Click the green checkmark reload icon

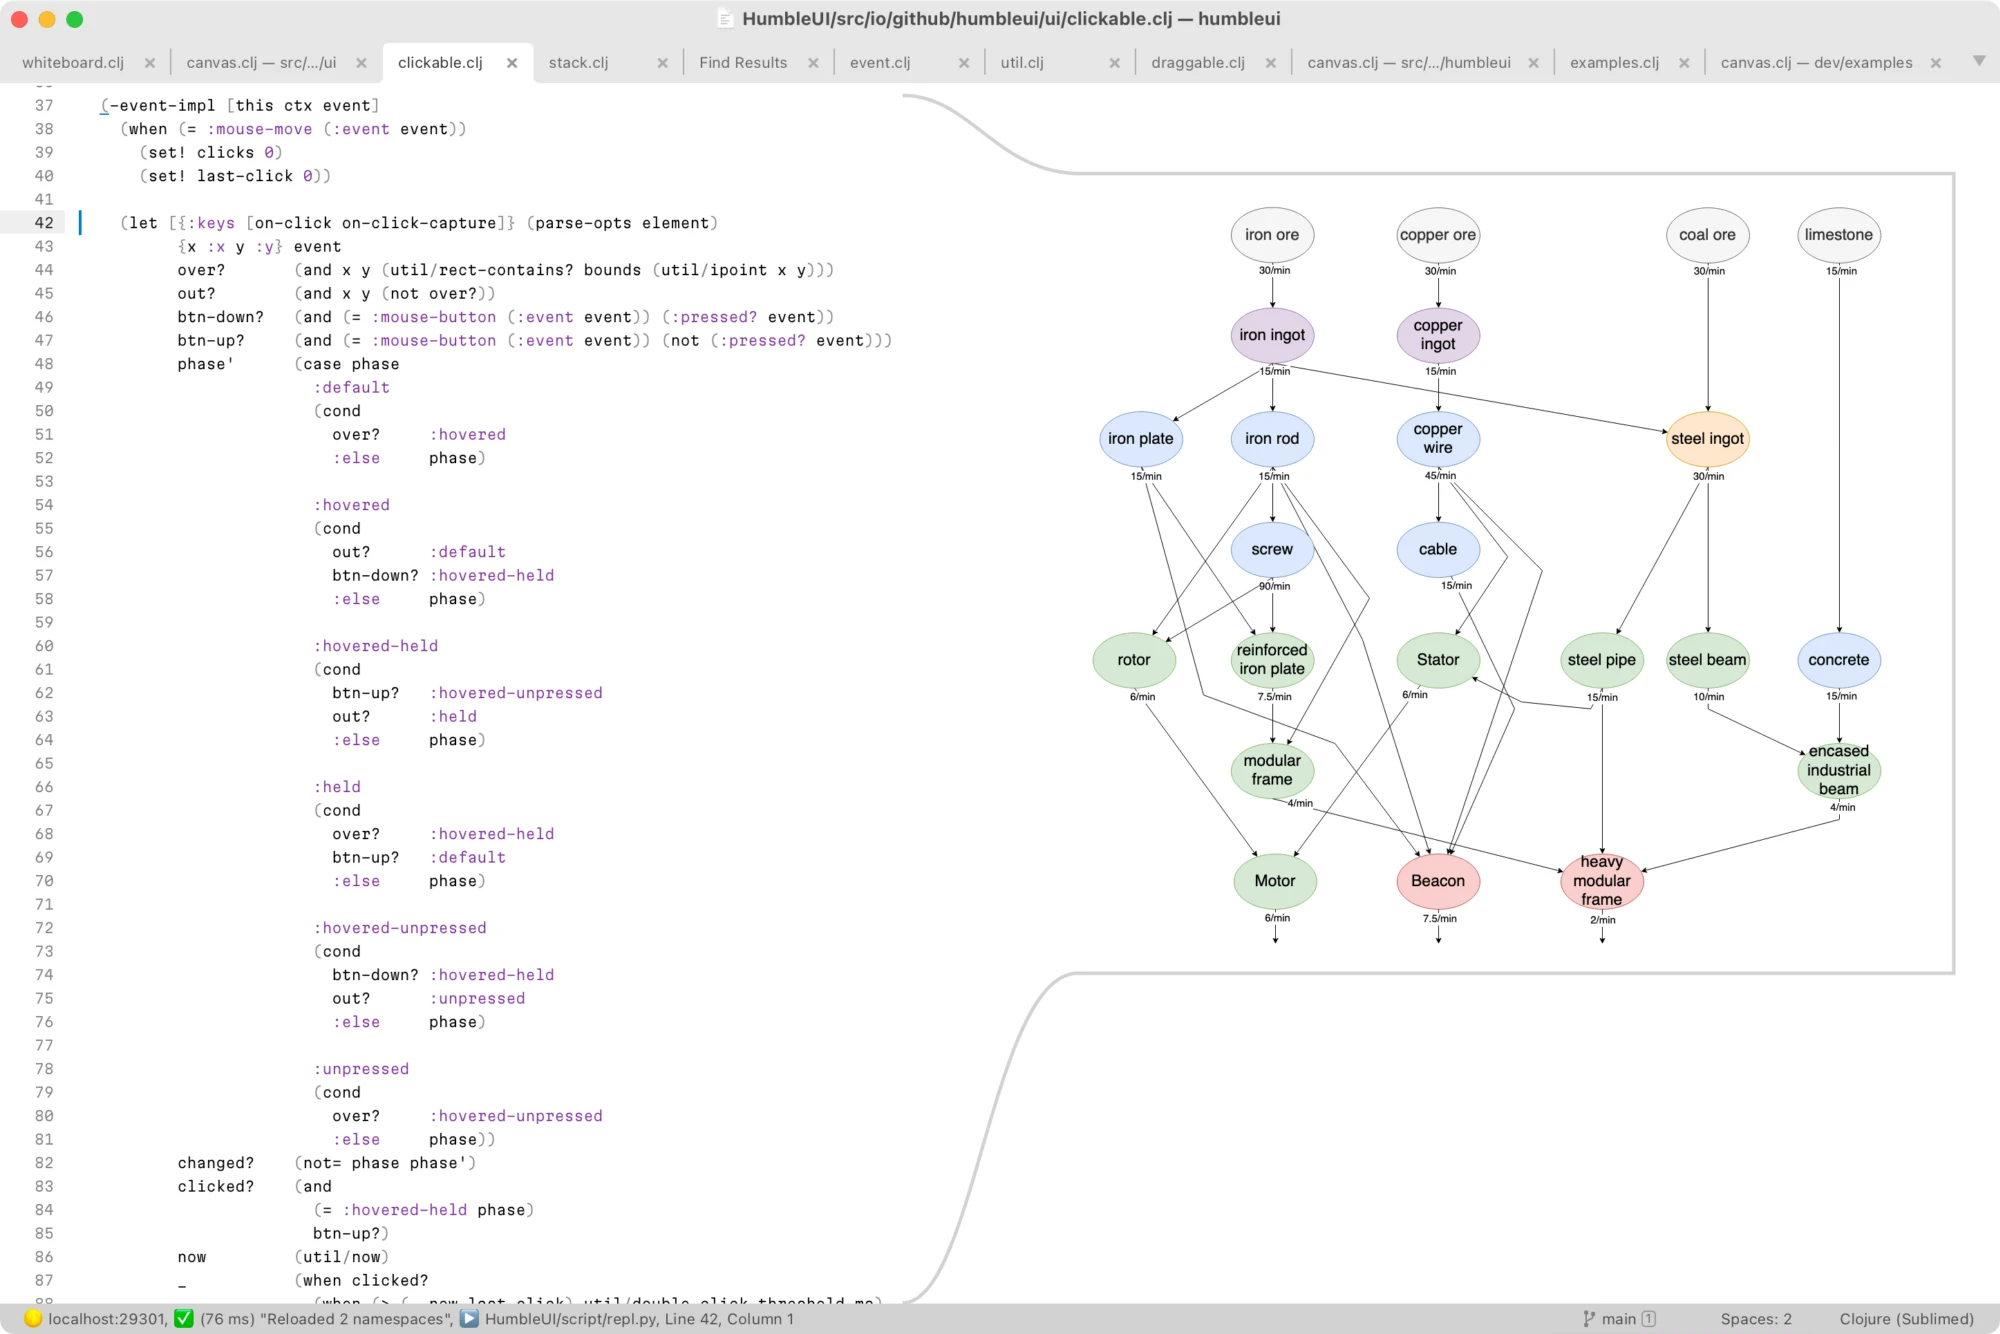pyautogui.click(x=184, y=1319)
